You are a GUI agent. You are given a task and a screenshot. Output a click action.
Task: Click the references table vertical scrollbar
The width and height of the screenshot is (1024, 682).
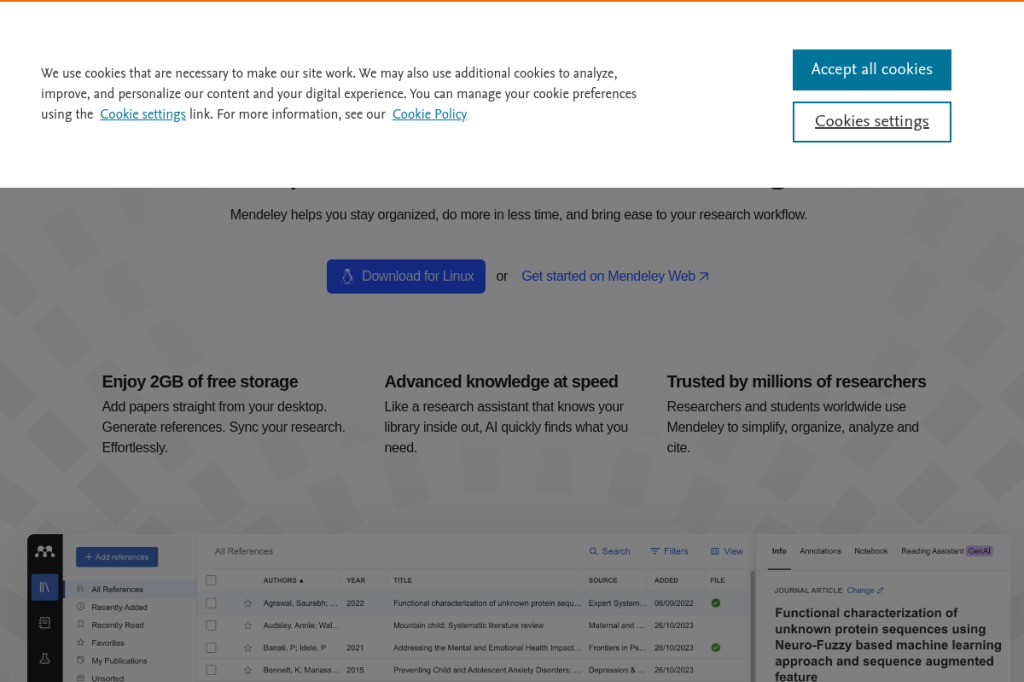752,626
